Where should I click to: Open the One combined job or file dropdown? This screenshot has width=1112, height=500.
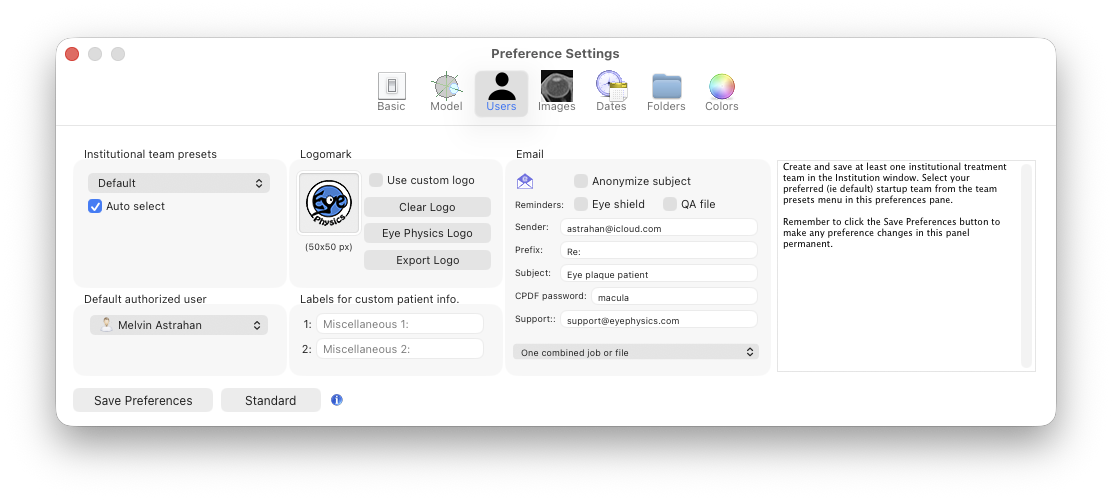tap(636, 352)
